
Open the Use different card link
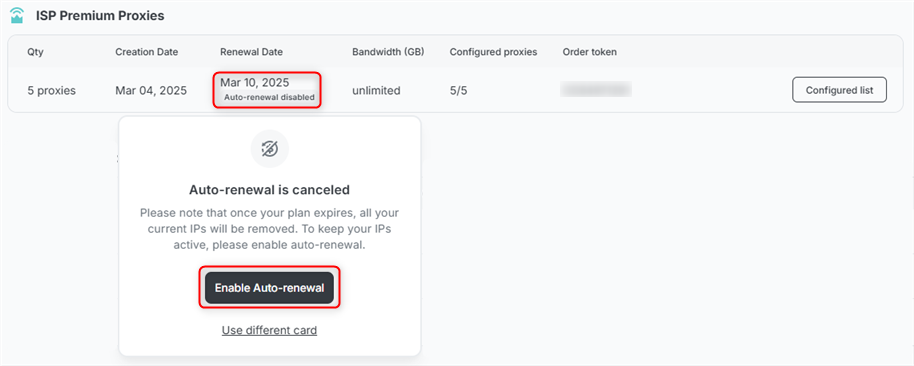(269, 330)
